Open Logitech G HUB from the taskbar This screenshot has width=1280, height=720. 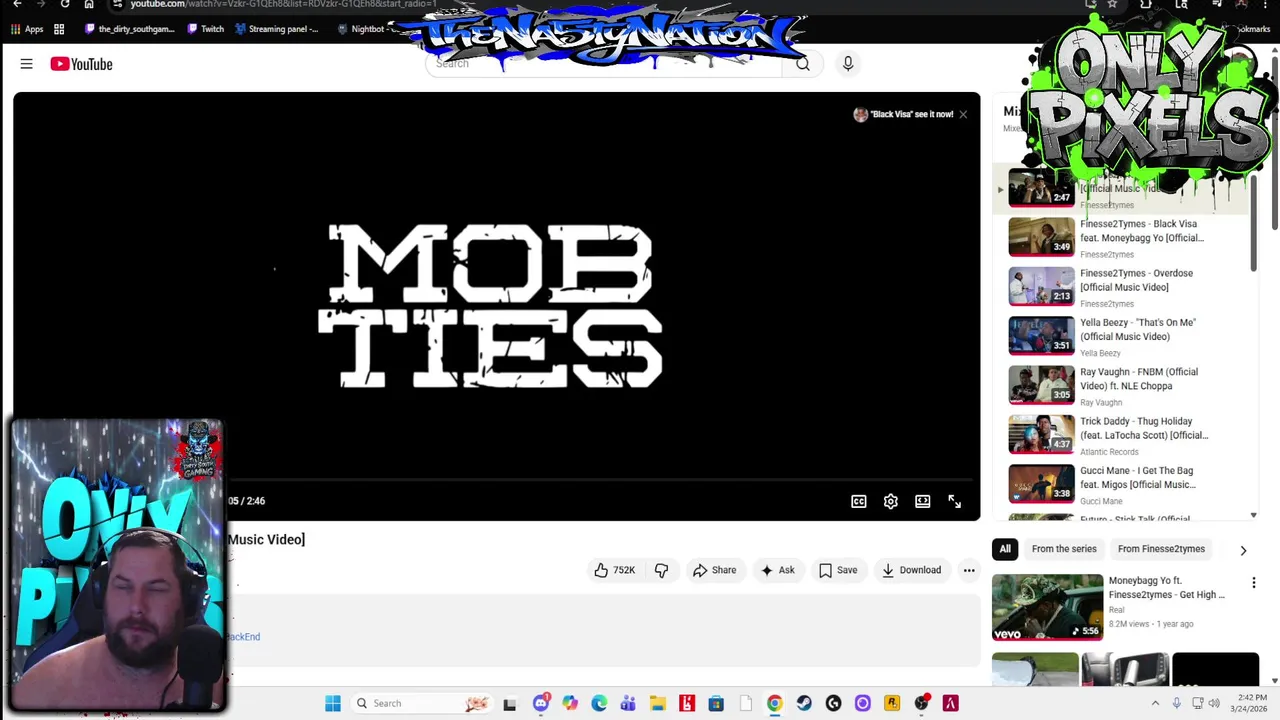pyautogui.click(x=833, y=704)
